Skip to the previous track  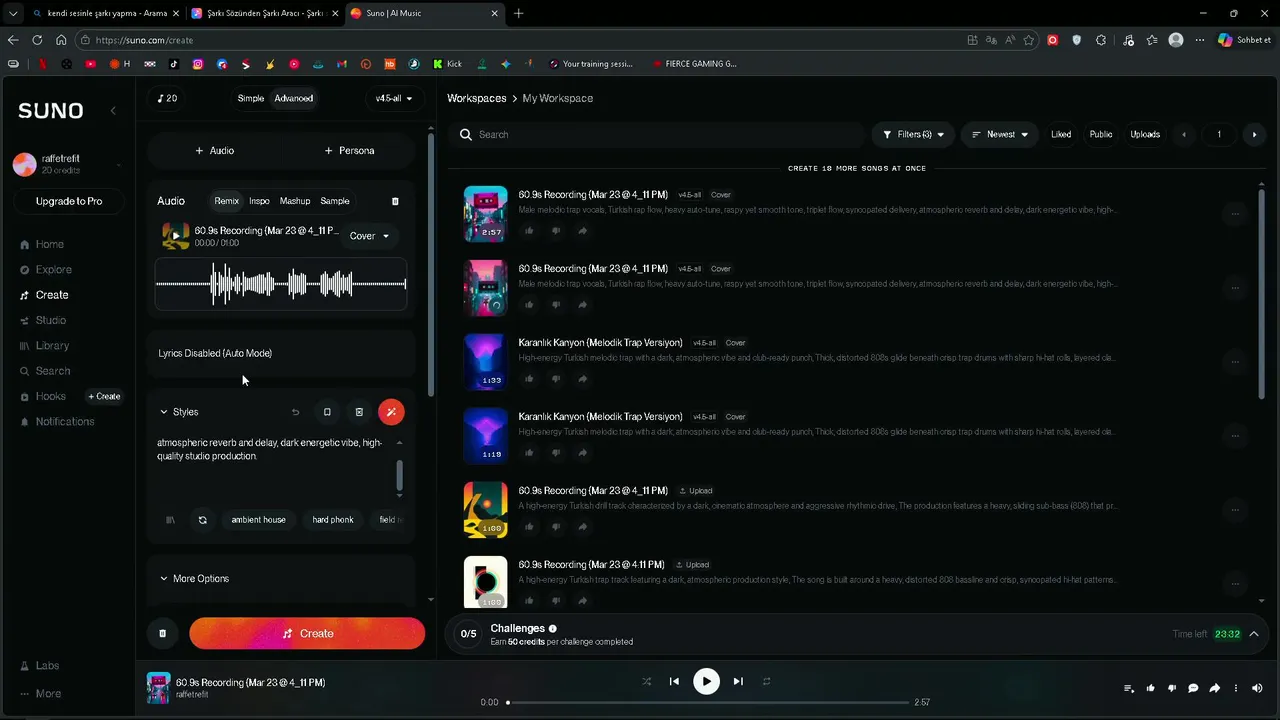tap(674, 682)
